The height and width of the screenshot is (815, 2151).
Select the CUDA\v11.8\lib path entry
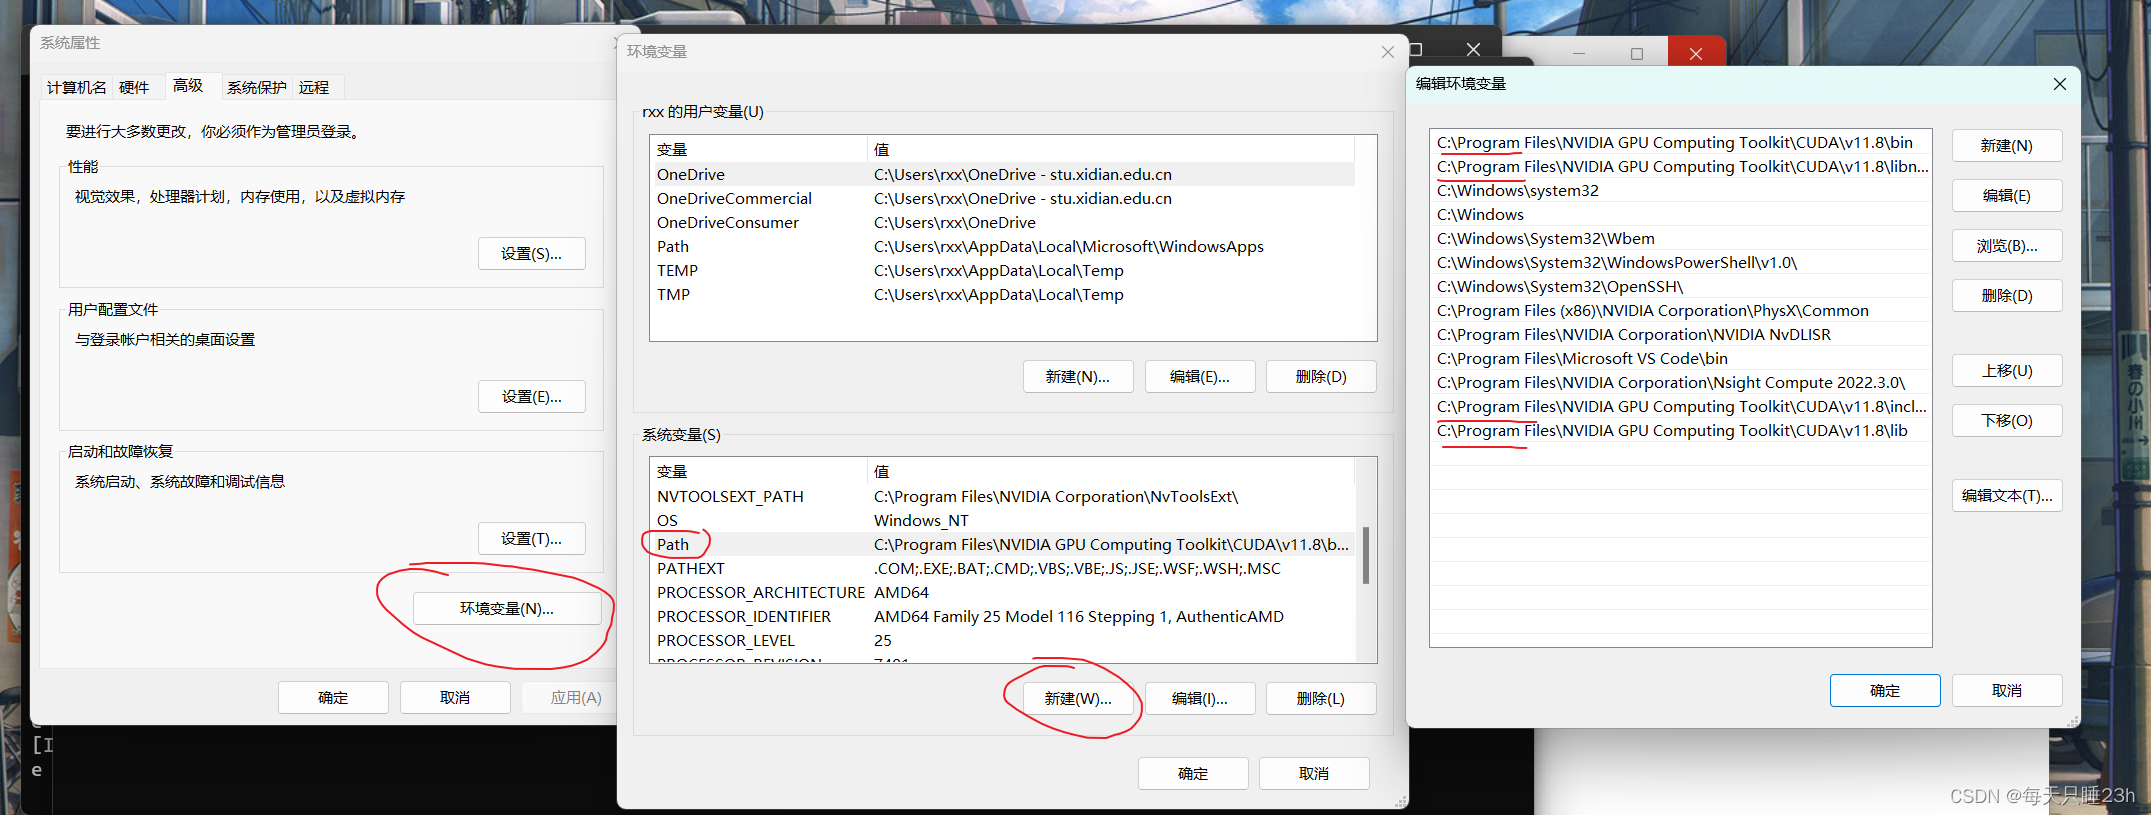1680,430
